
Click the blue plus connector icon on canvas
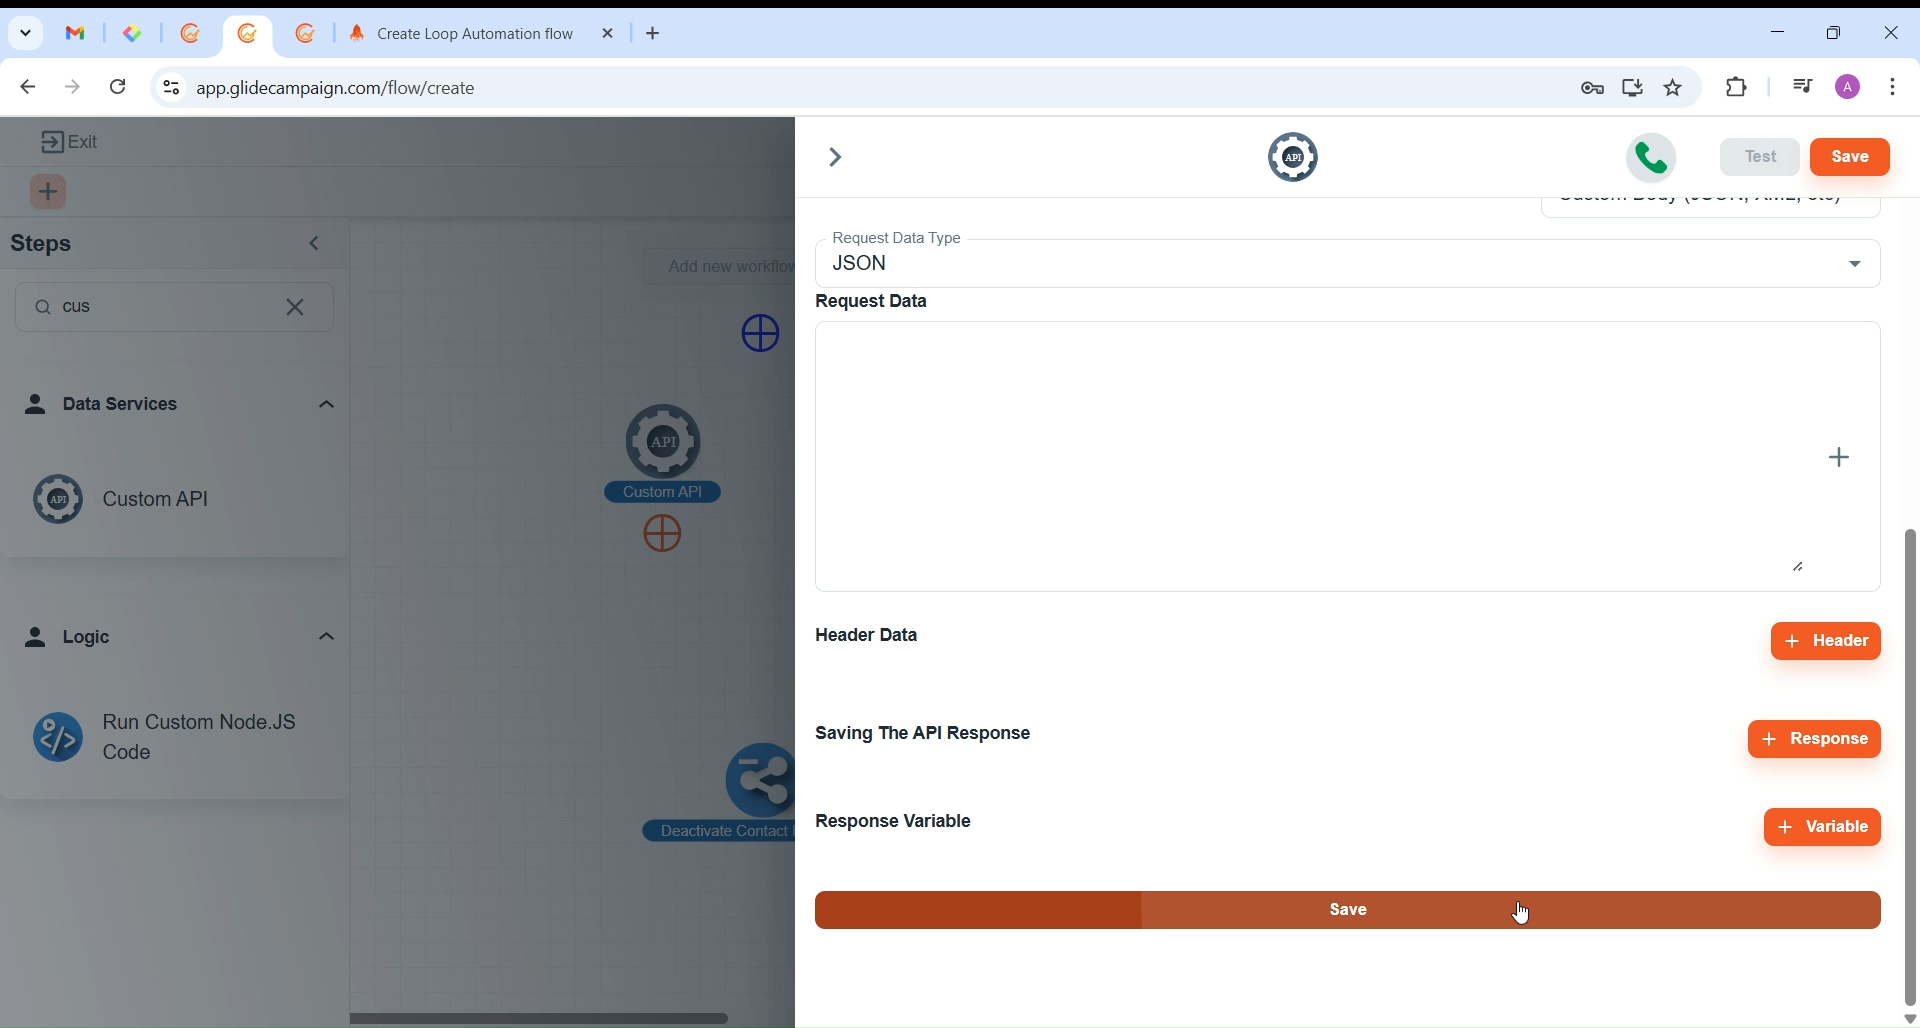761,334
